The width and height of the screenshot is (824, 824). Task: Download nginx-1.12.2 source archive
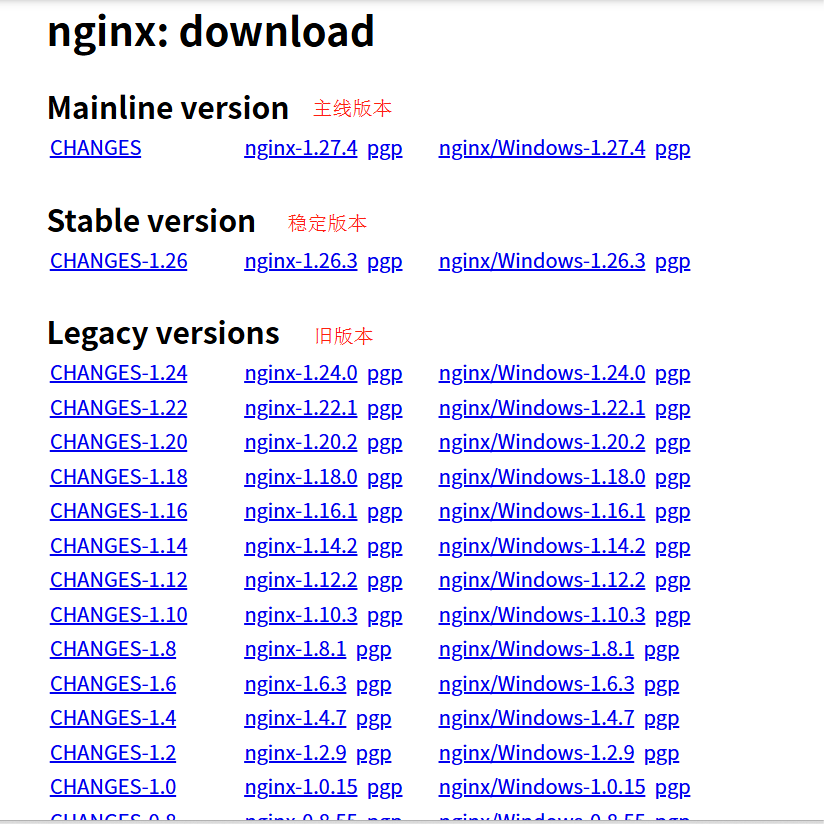pos(301,579)
